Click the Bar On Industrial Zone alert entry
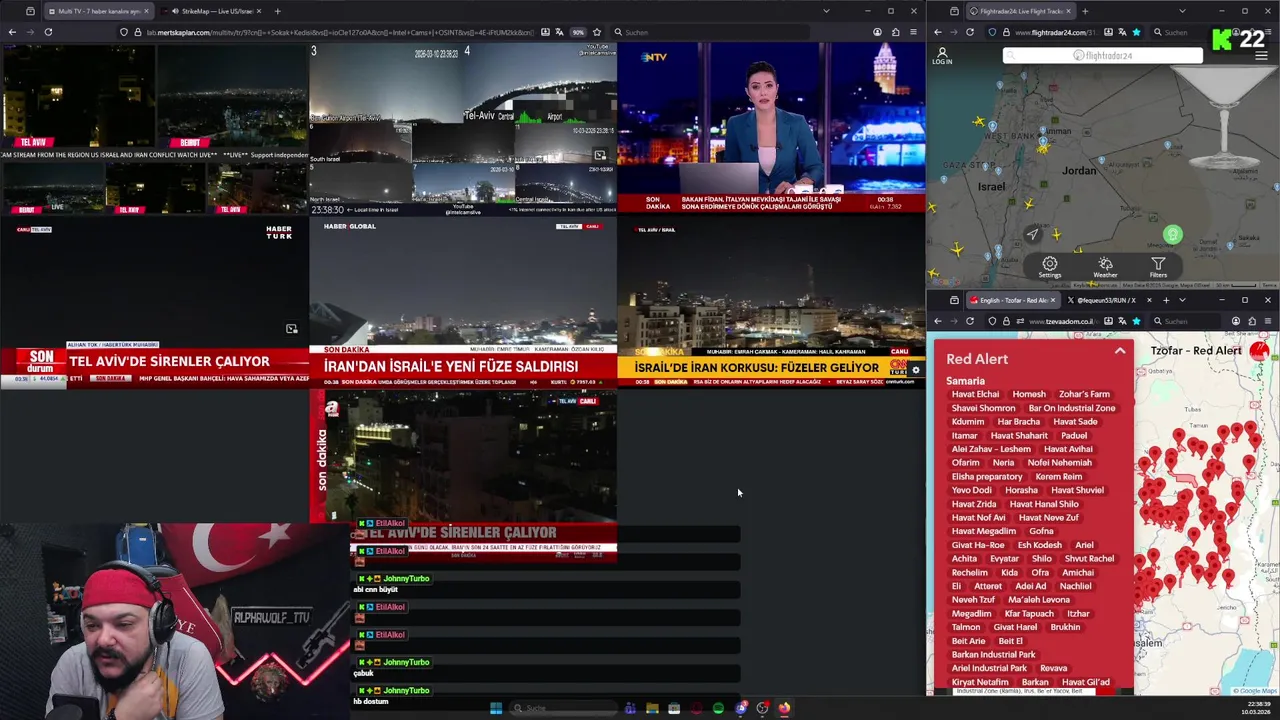Viewport: 1280px width, 720px height. [1072, 408]
